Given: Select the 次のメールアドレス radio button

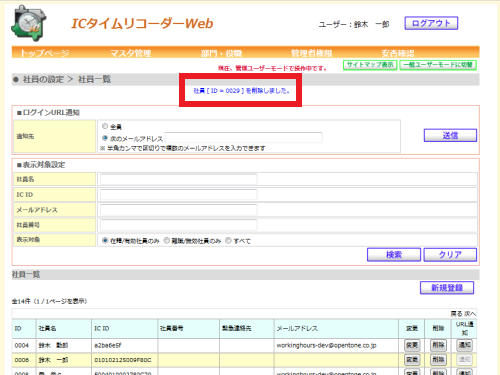Looking at the screenshot, I should [x=105, y=138].
